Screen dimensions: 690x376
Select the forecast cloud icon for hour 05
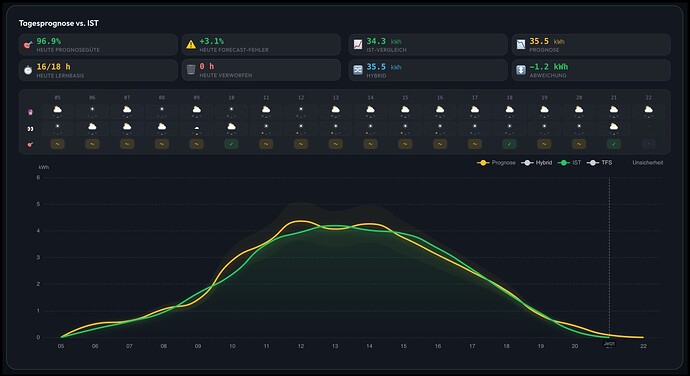click(58, 110)
